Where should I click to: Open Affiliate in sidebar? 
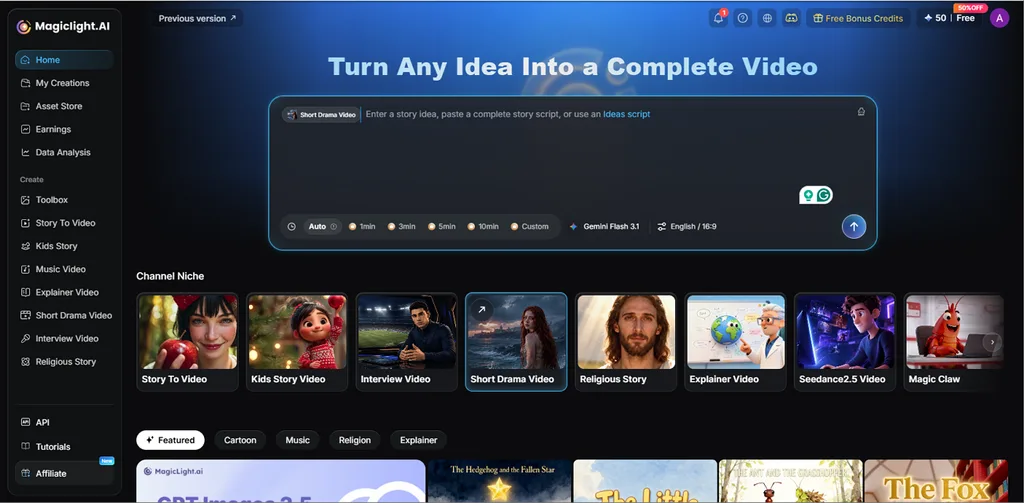pos(64,474)
